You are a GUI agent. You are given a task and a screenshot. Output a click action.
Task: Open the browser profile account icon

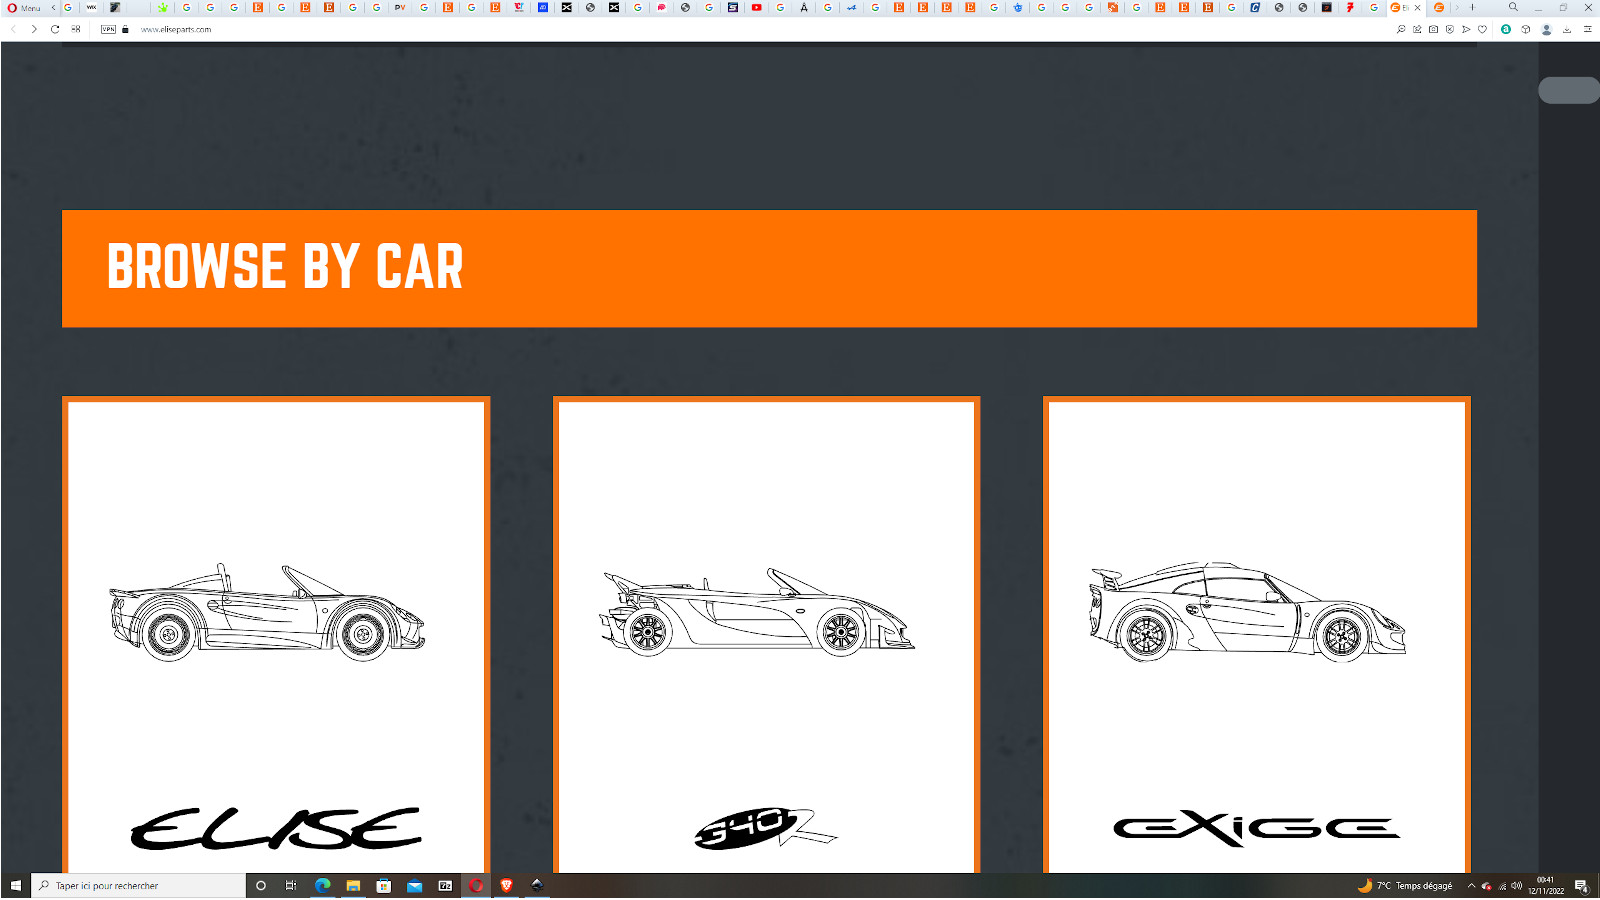tap(1546, 29)
